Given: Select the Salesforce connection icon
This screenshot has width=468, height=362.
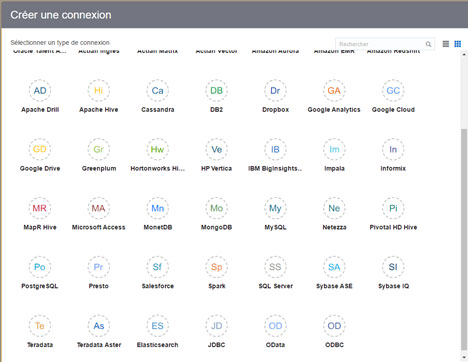Looking at the screenshot, I should click(158, 267).
